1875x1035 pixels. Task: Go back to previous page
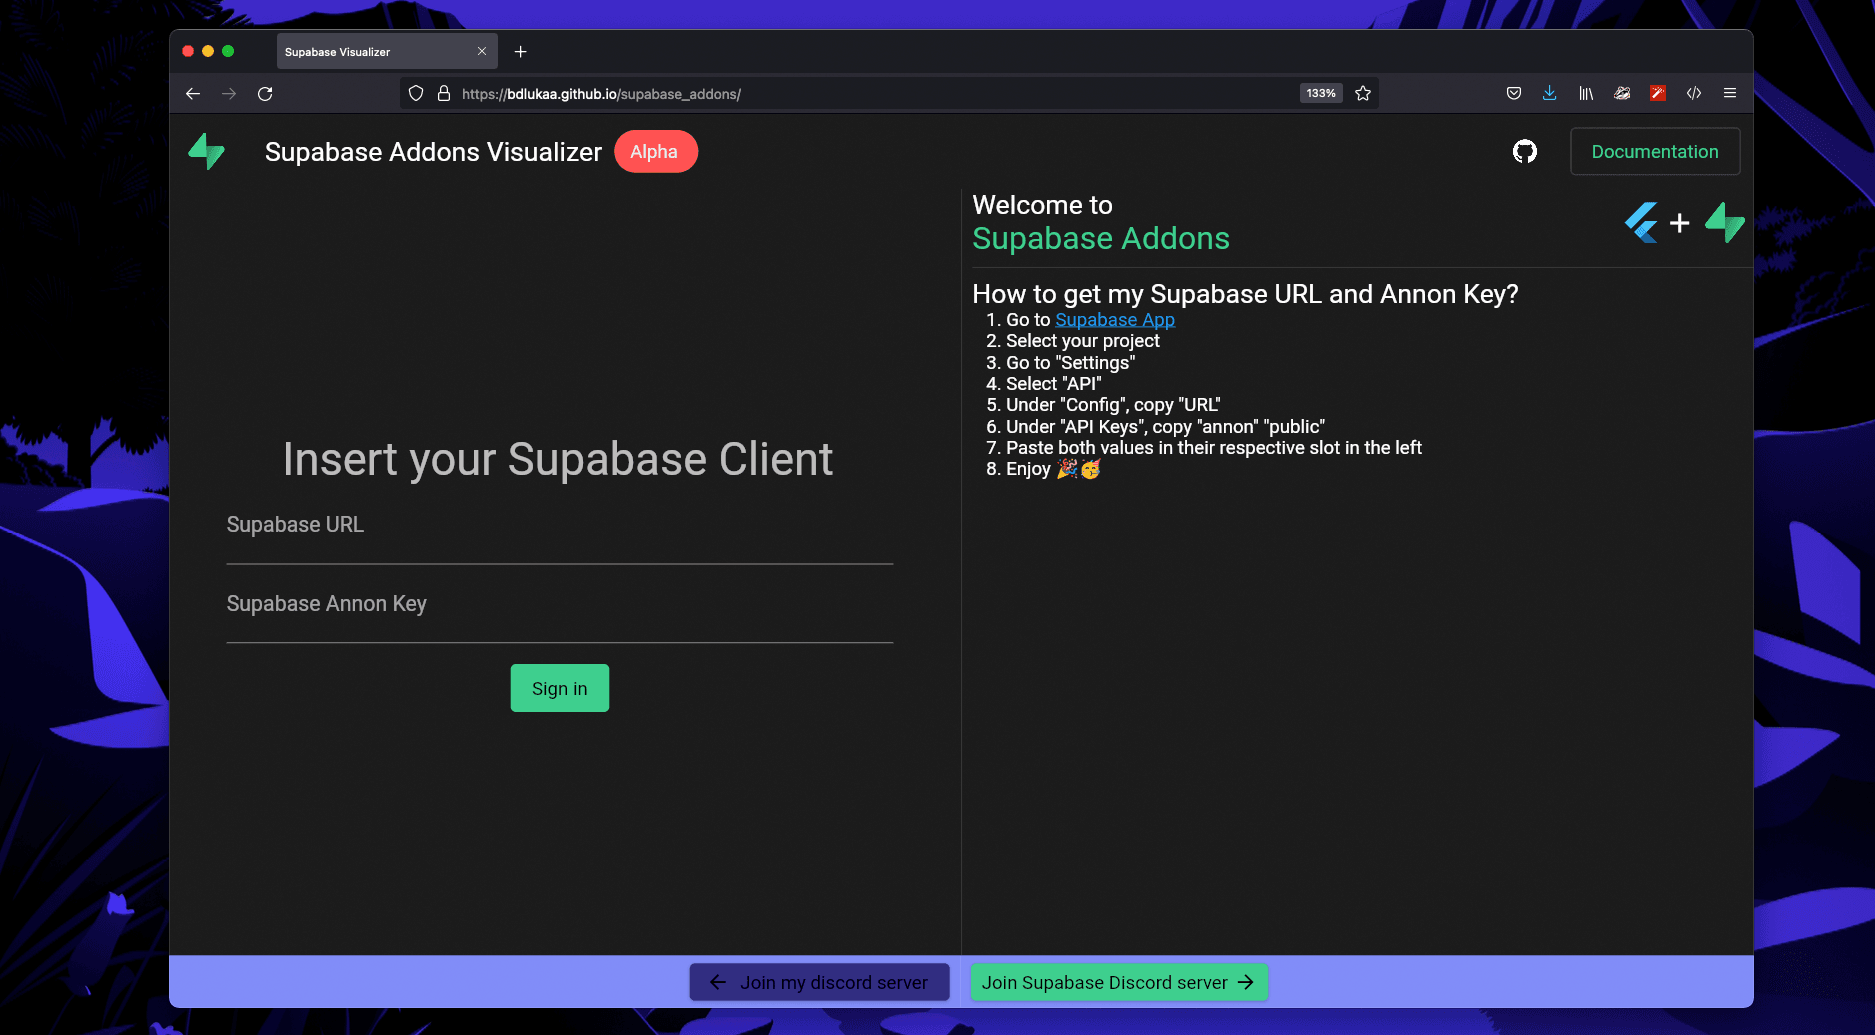click(193, 94)
